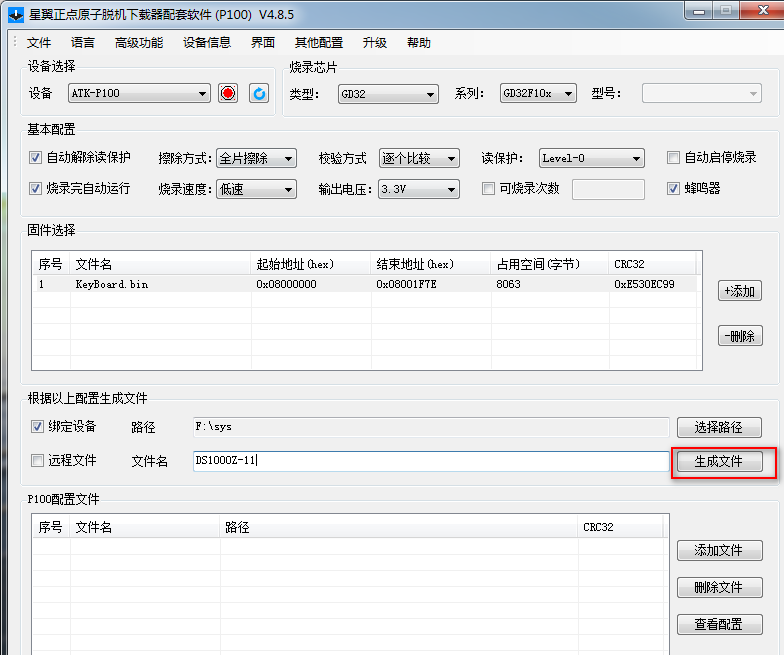Open the 高级功能 menu
The width and height of the screenshot is (784, 655).
tap(139, 43)
